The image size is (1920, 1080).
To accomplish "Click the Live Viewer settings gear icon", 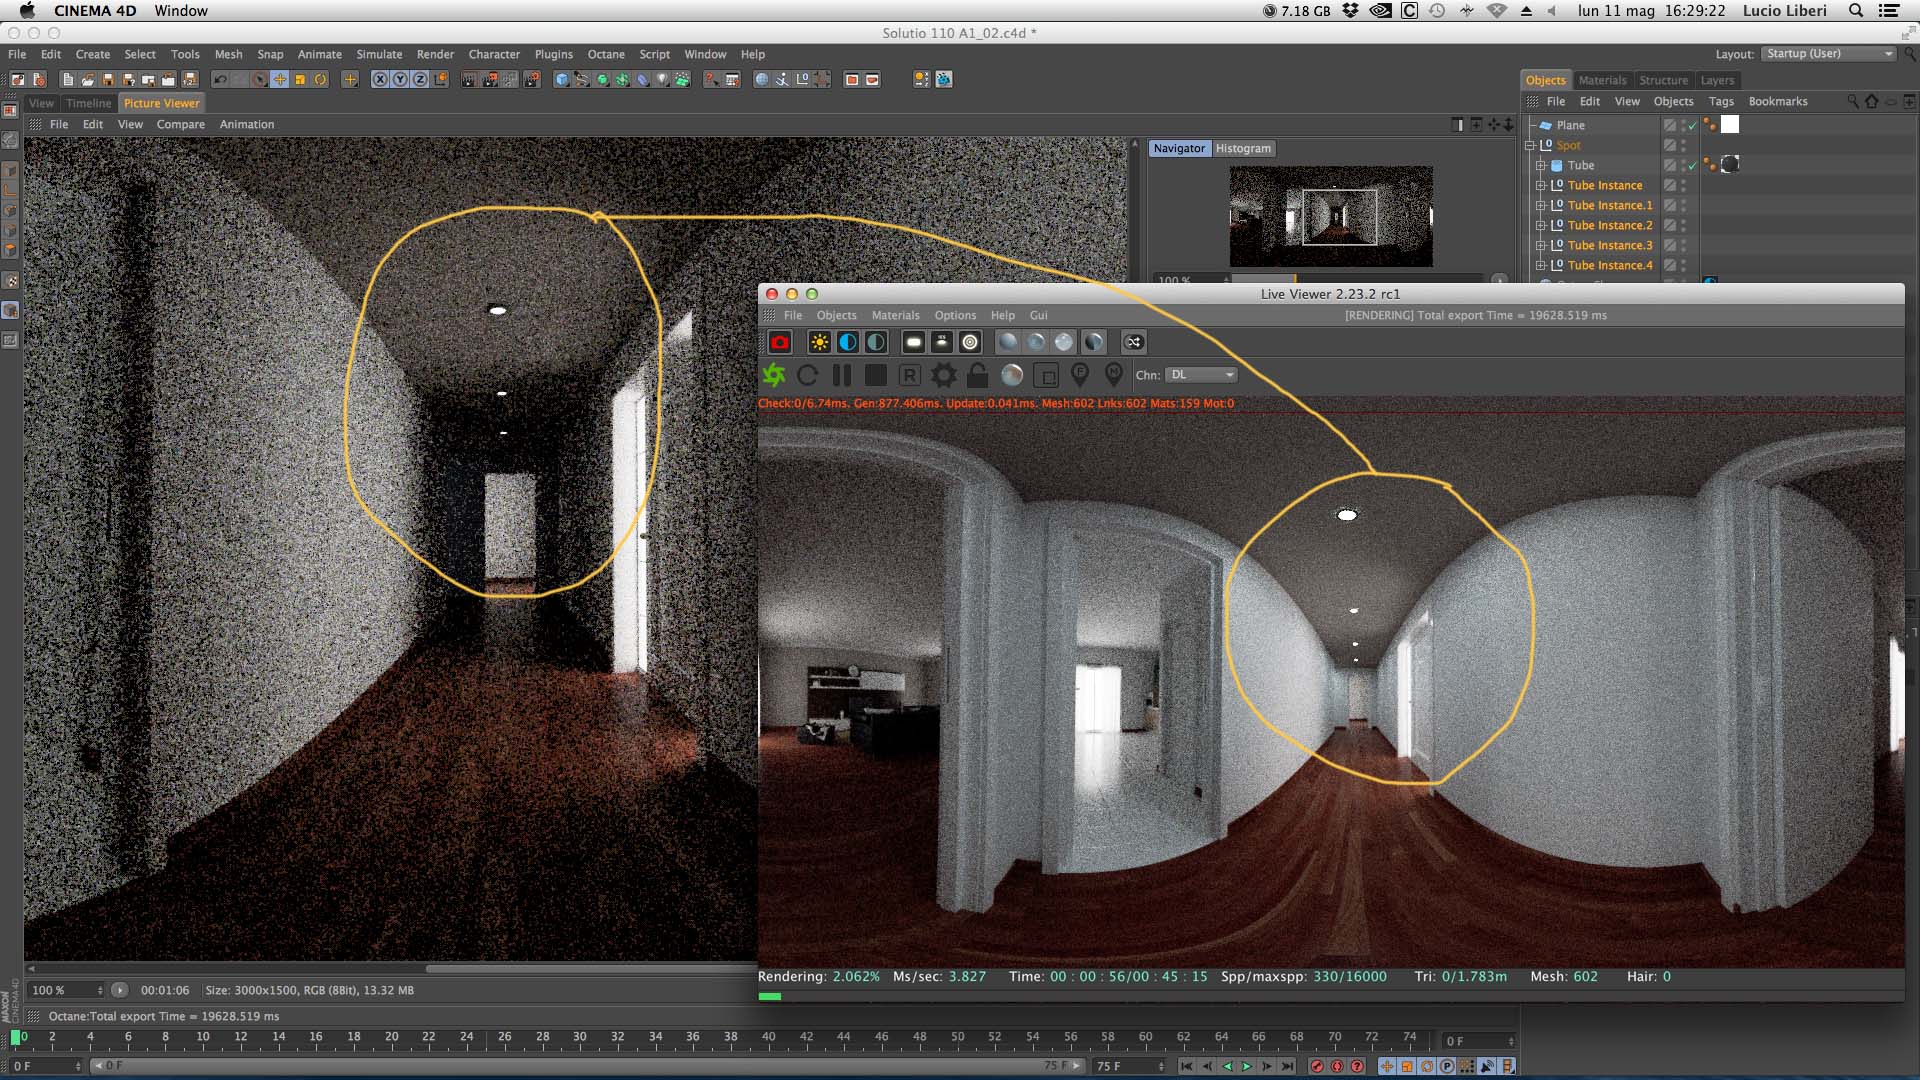I will pyautogui.click(x=943, y=375).
